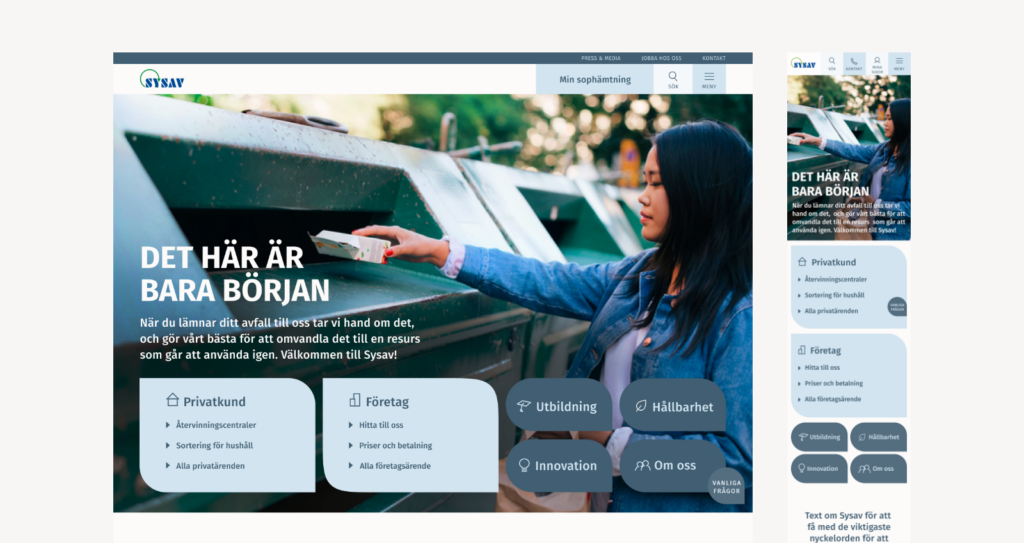Click building icon beside Företag in mobile preview

pyautogui.click(x=801, y=350)
